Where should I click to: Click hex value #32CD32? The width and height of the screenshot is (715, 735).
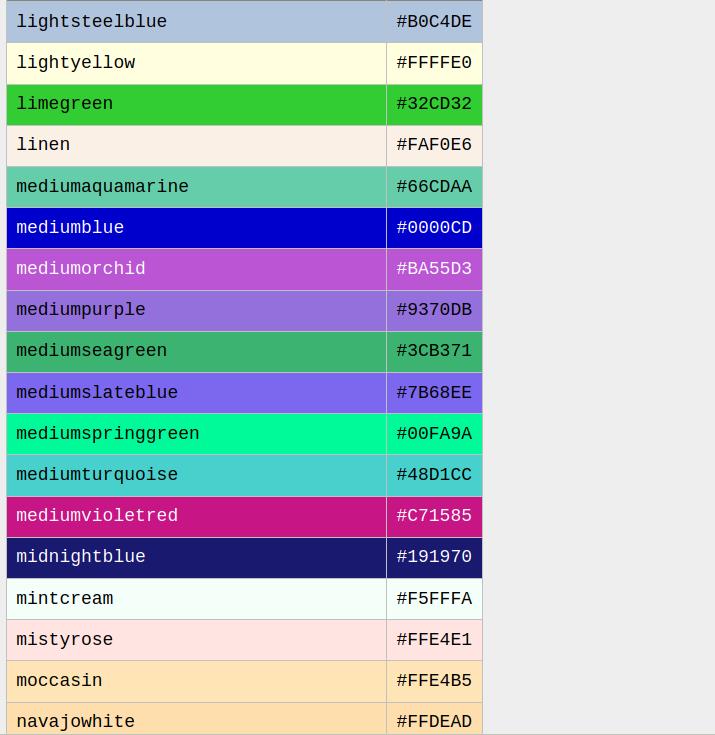click(434, 104)
